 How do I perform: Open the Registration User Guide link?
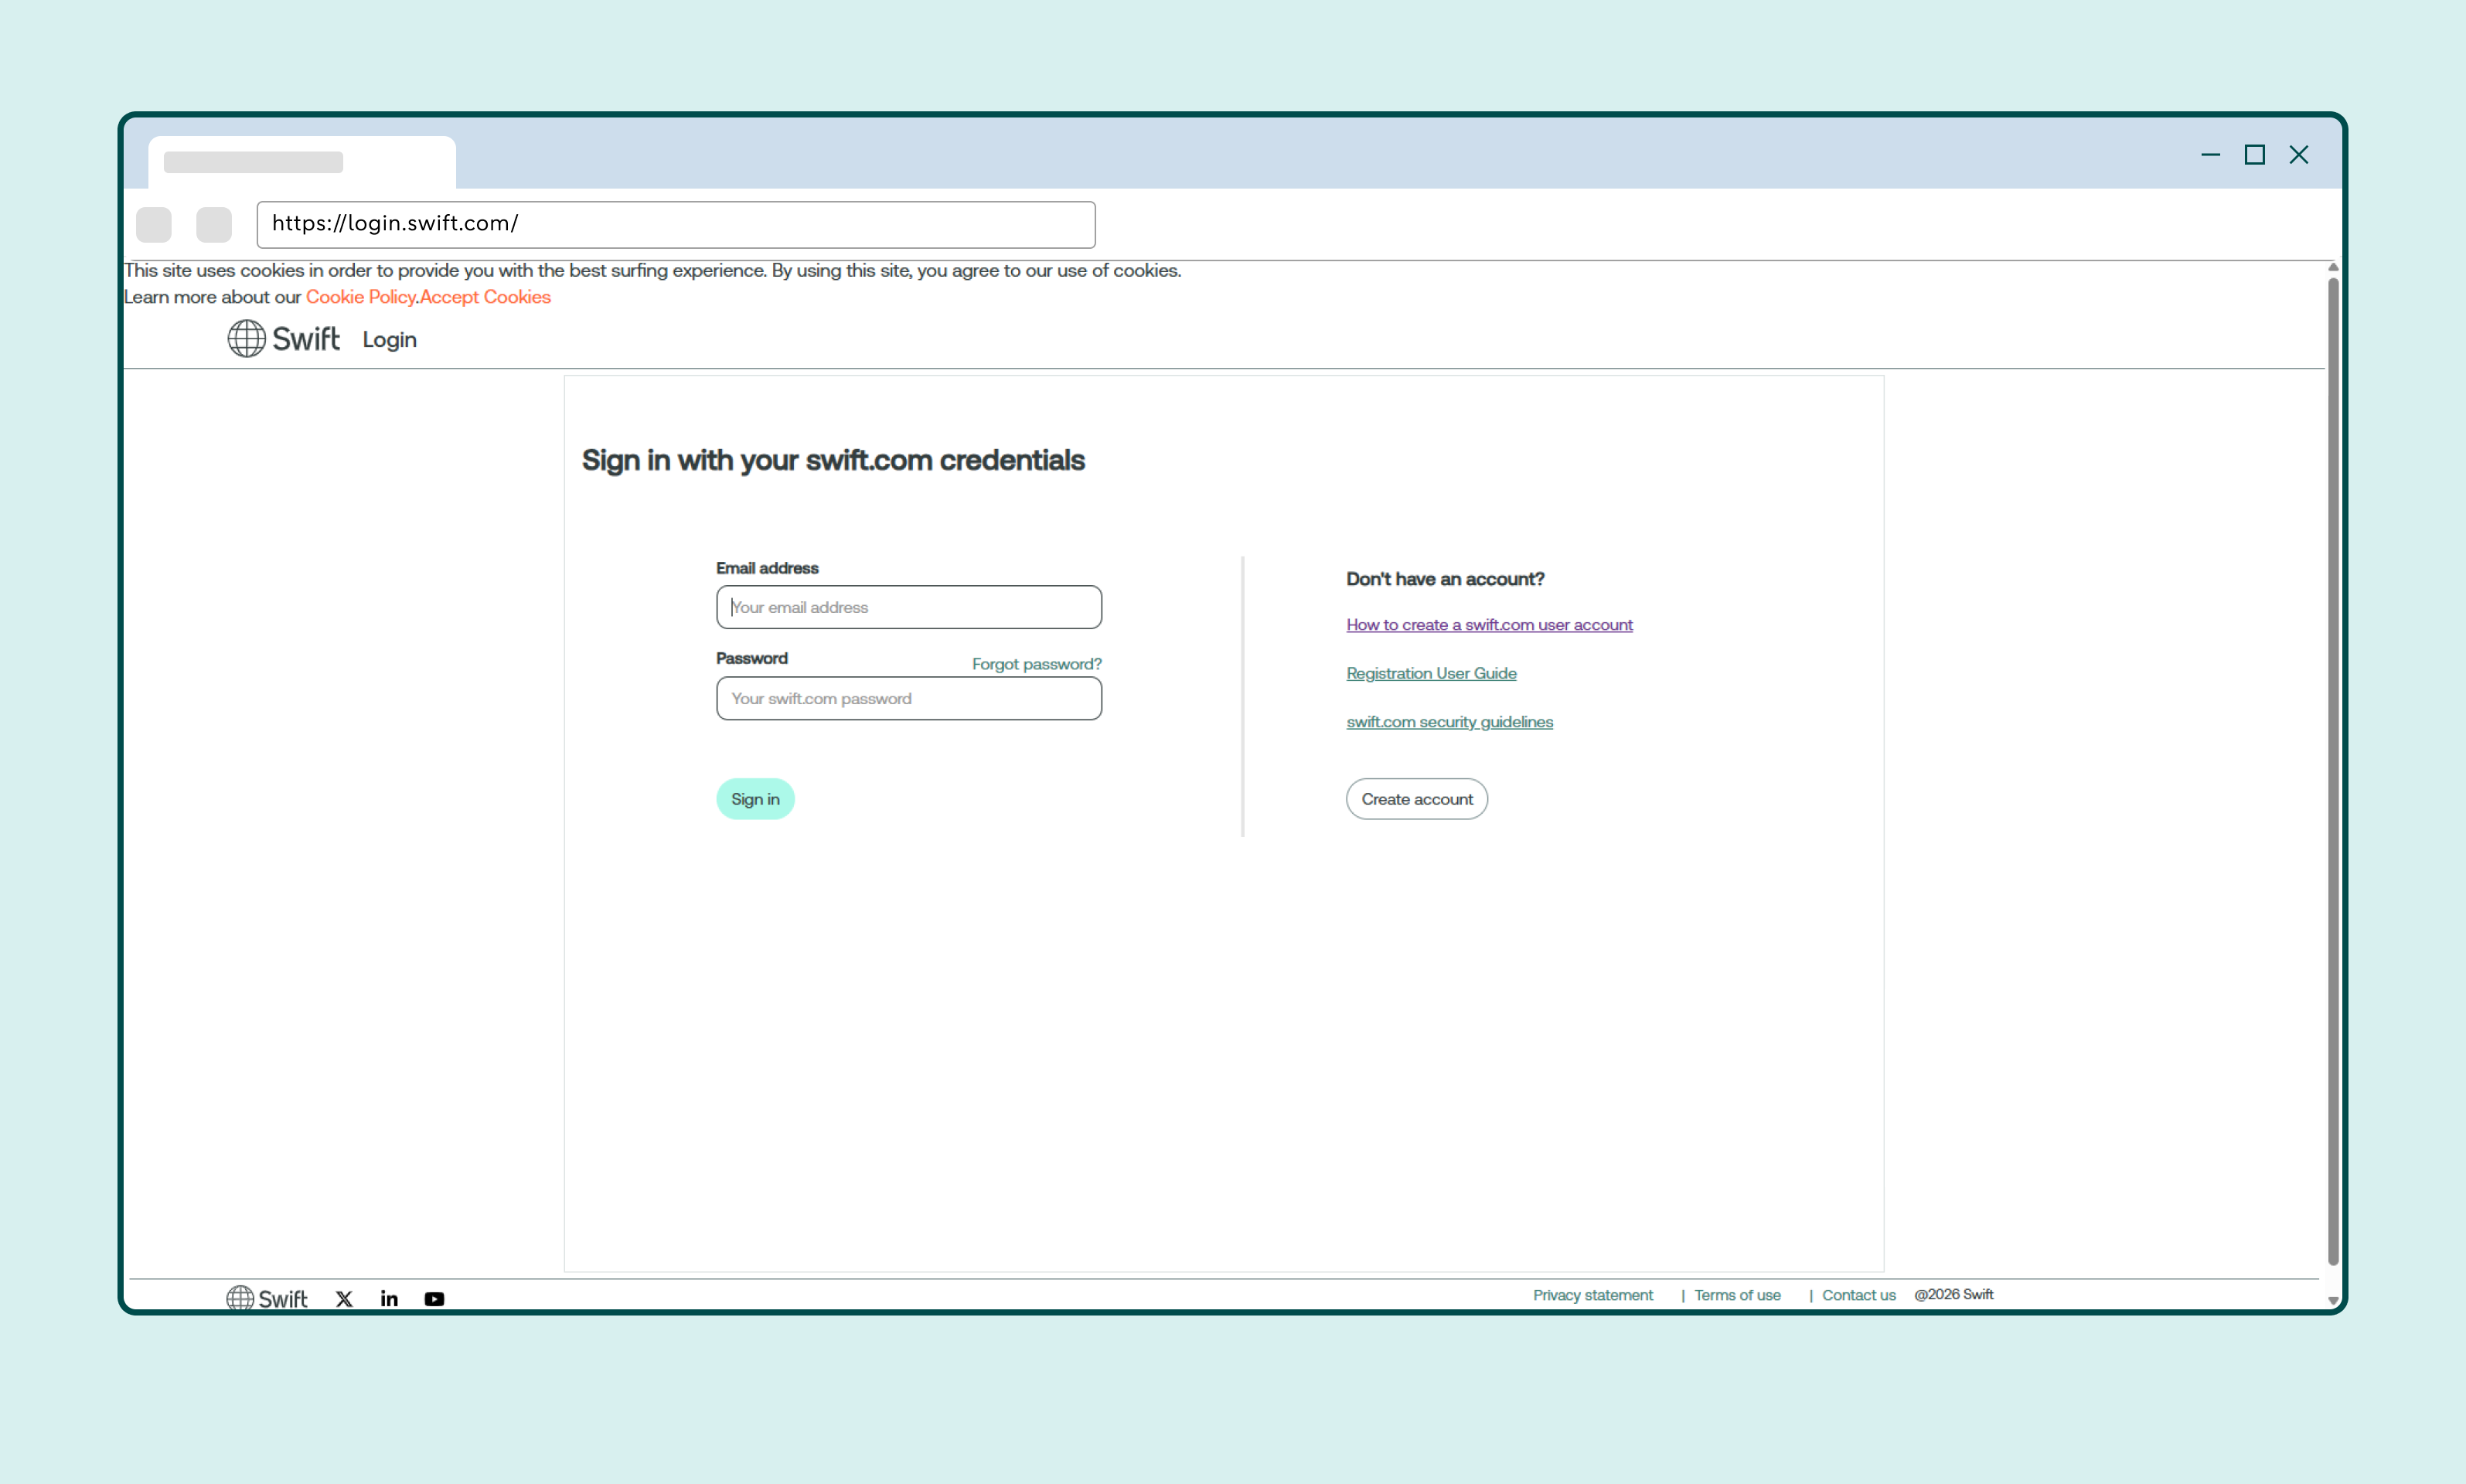click(x=1431, y=673)
